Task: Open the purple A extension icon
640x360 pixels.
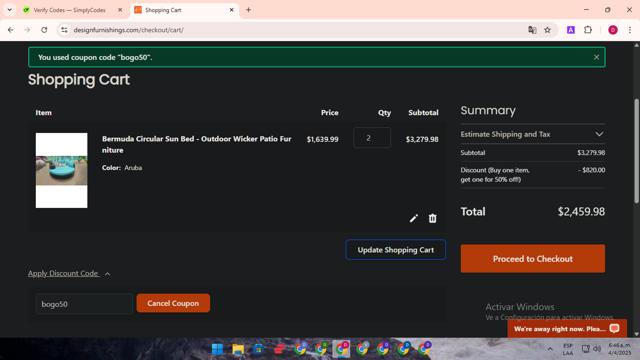Action: click(x=571, y=30)
